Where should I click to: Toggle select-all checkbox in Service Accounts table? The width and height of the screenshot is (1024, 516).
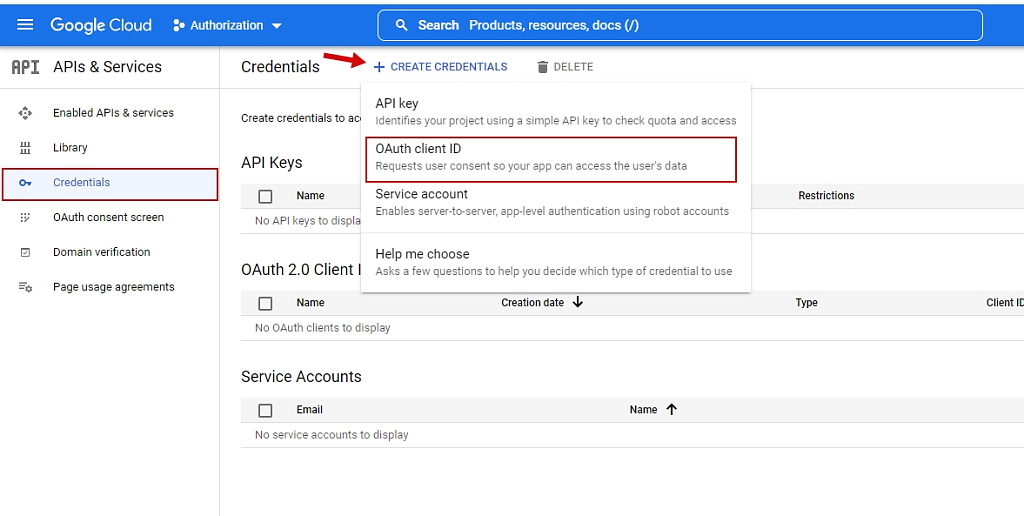click(x=265, y=410)
